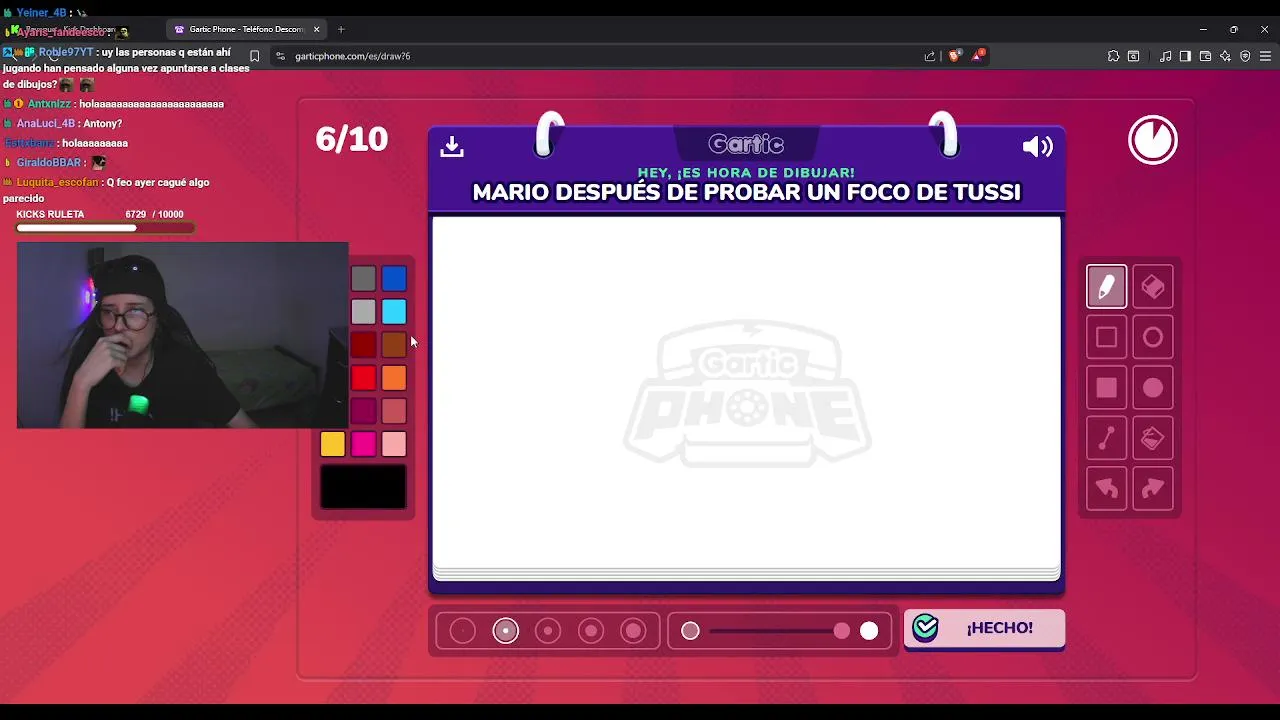Pick the dusty rose color swatch

click(x=394, y=411)
